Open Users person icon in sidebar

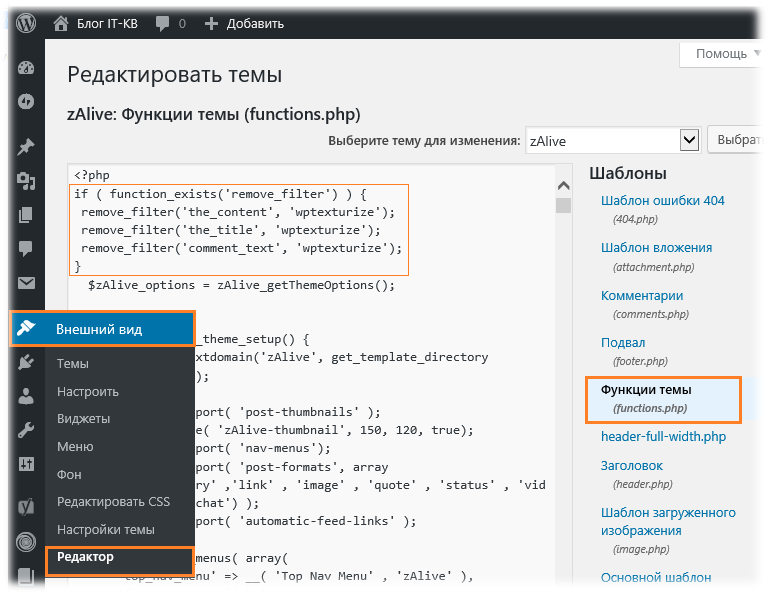click(x=26, y=396)
